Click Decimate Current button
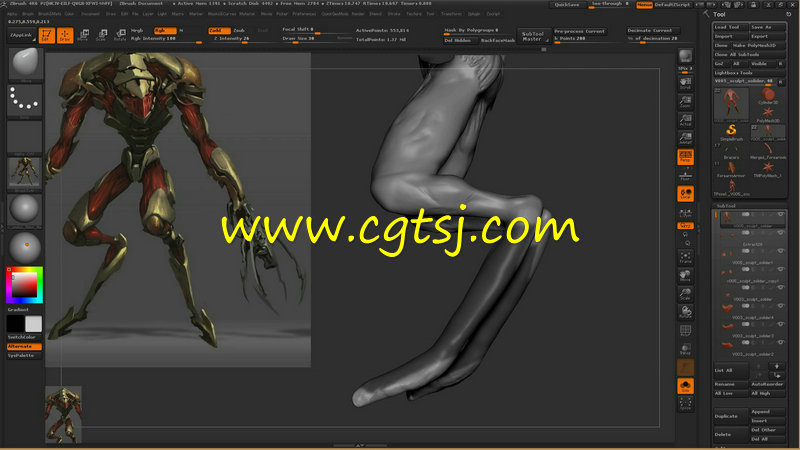This screenshot has width=800, height=450. click(x=653, y=31)
